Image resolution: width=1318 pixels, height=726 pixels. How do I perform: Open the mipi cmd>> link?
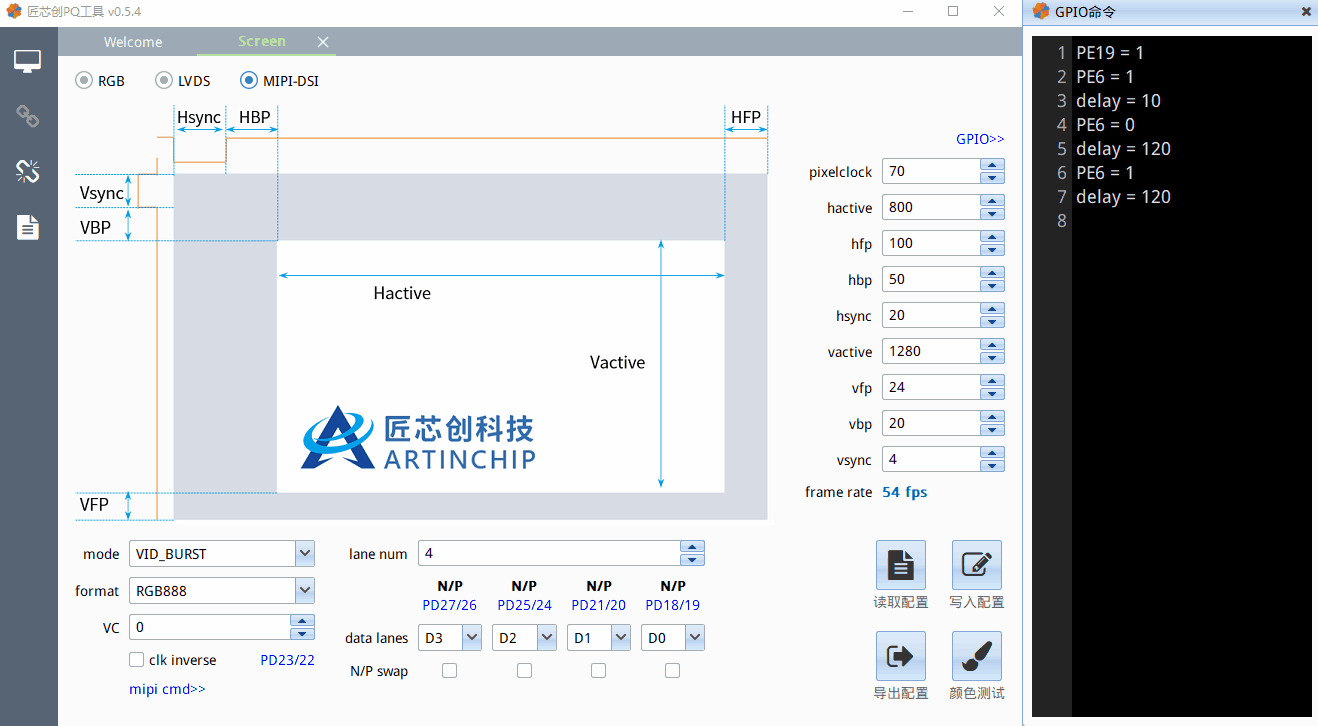tap(167, 689)
